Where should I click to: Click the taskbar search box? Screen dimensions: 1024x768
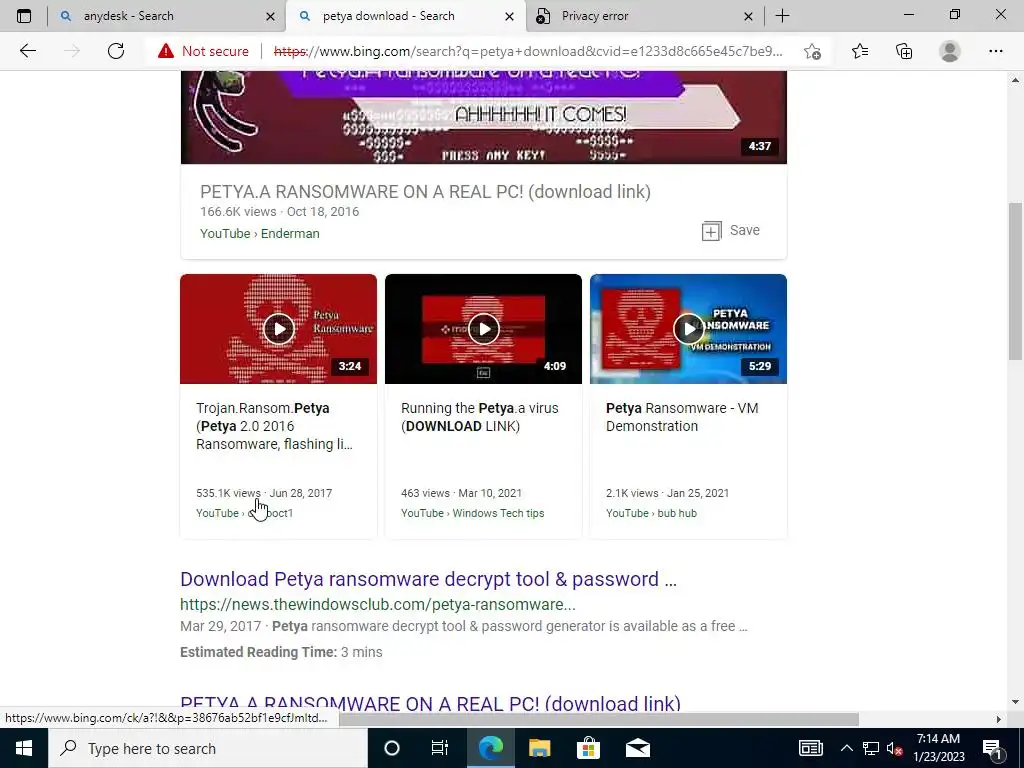point(208,748)
